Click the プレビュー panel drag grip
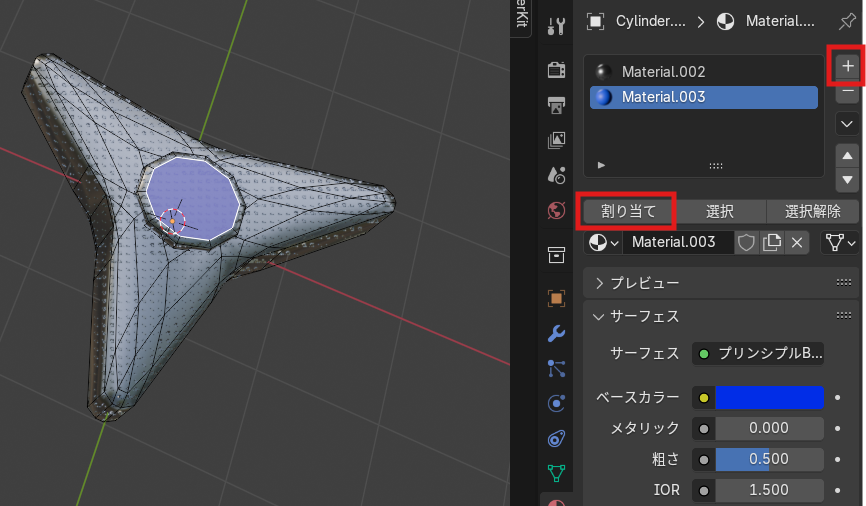 [x=843, y=283]
